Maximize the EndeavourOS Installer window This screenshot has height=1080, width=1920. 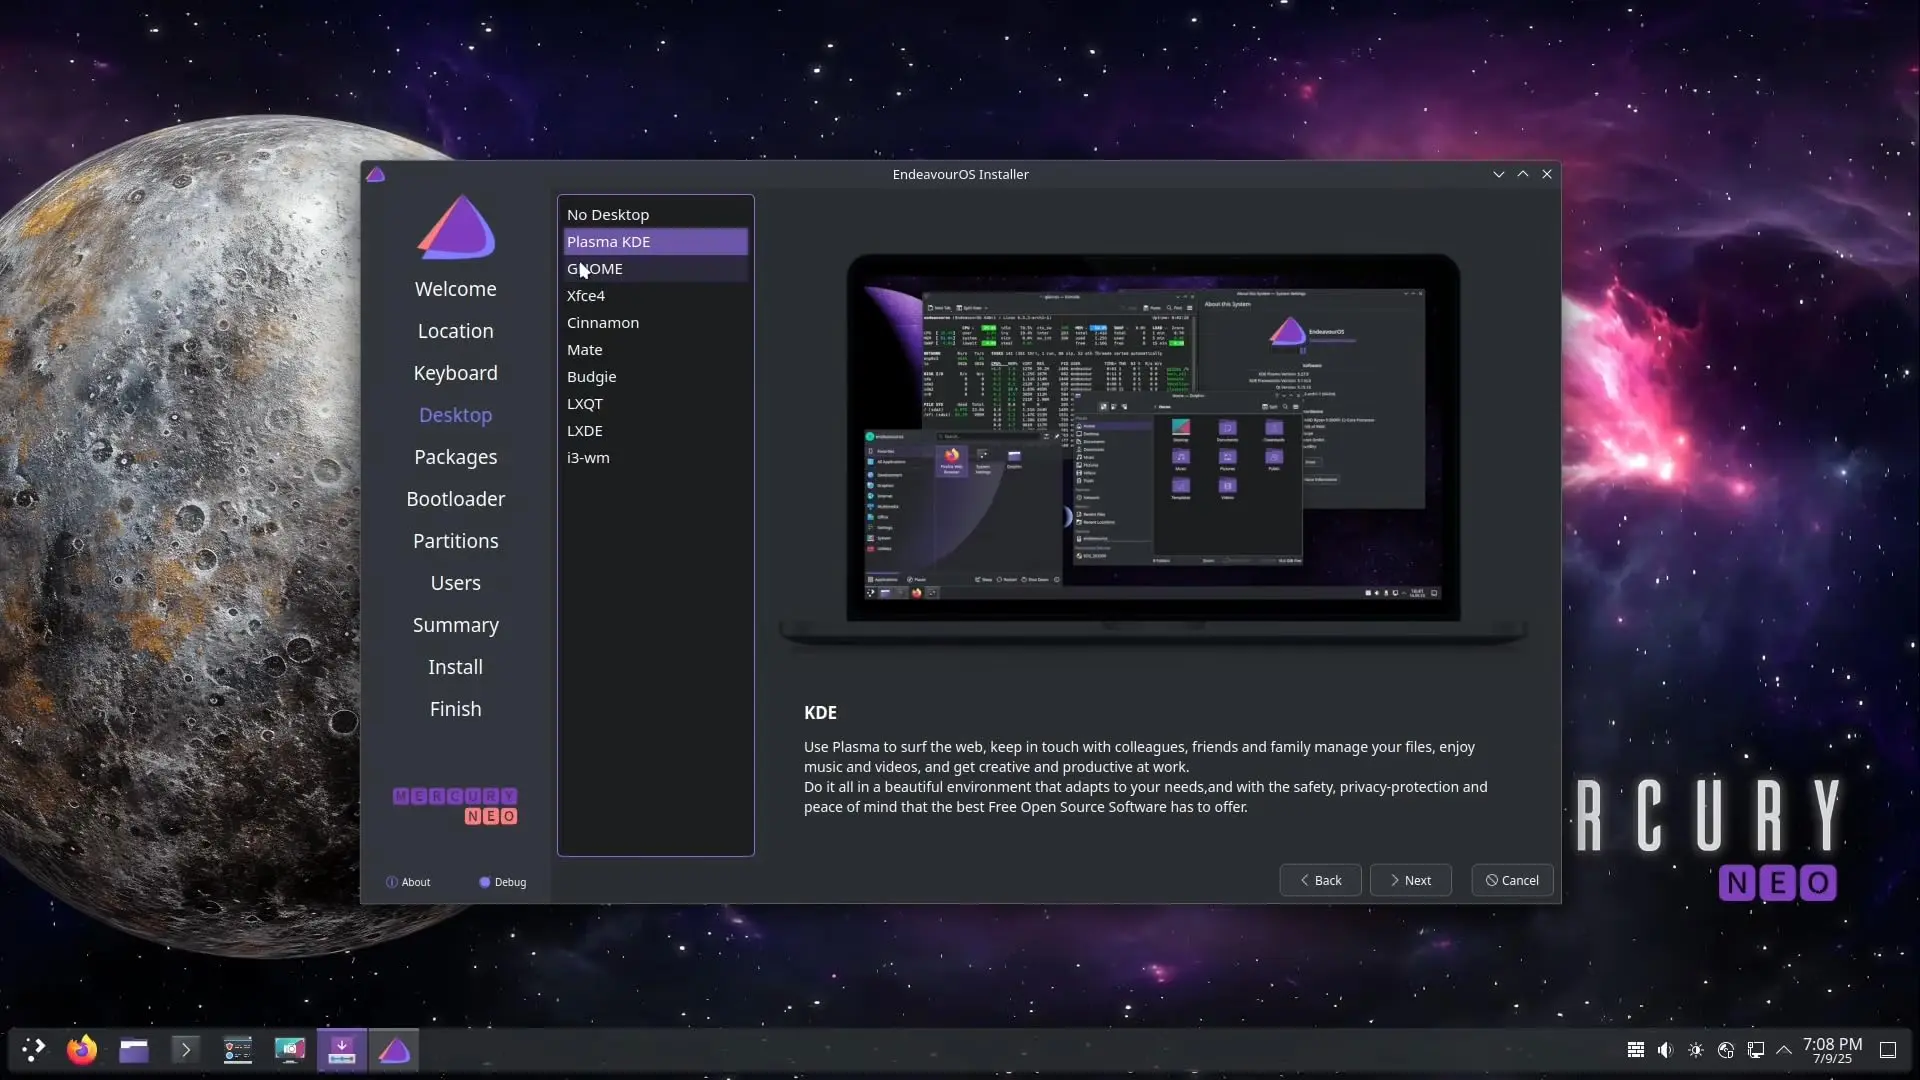pyautogui.click(x=1523, y=174)
